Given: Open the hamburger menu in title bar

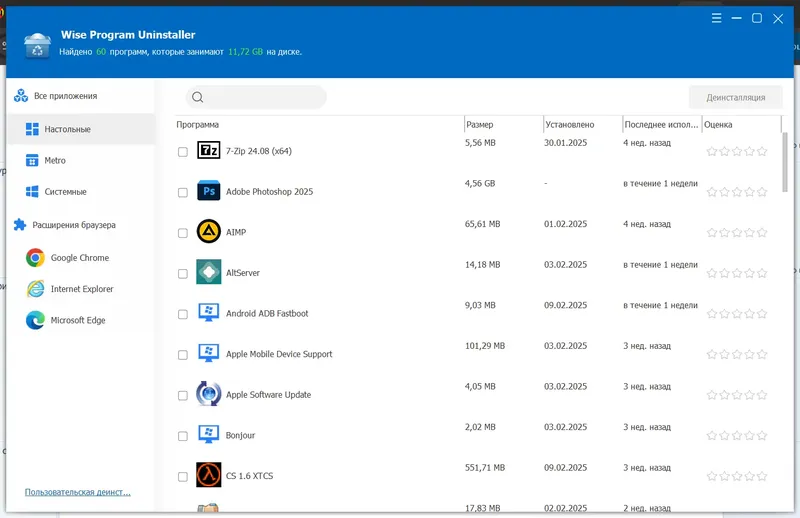Looking at the screenshot, I should (716, 18).
